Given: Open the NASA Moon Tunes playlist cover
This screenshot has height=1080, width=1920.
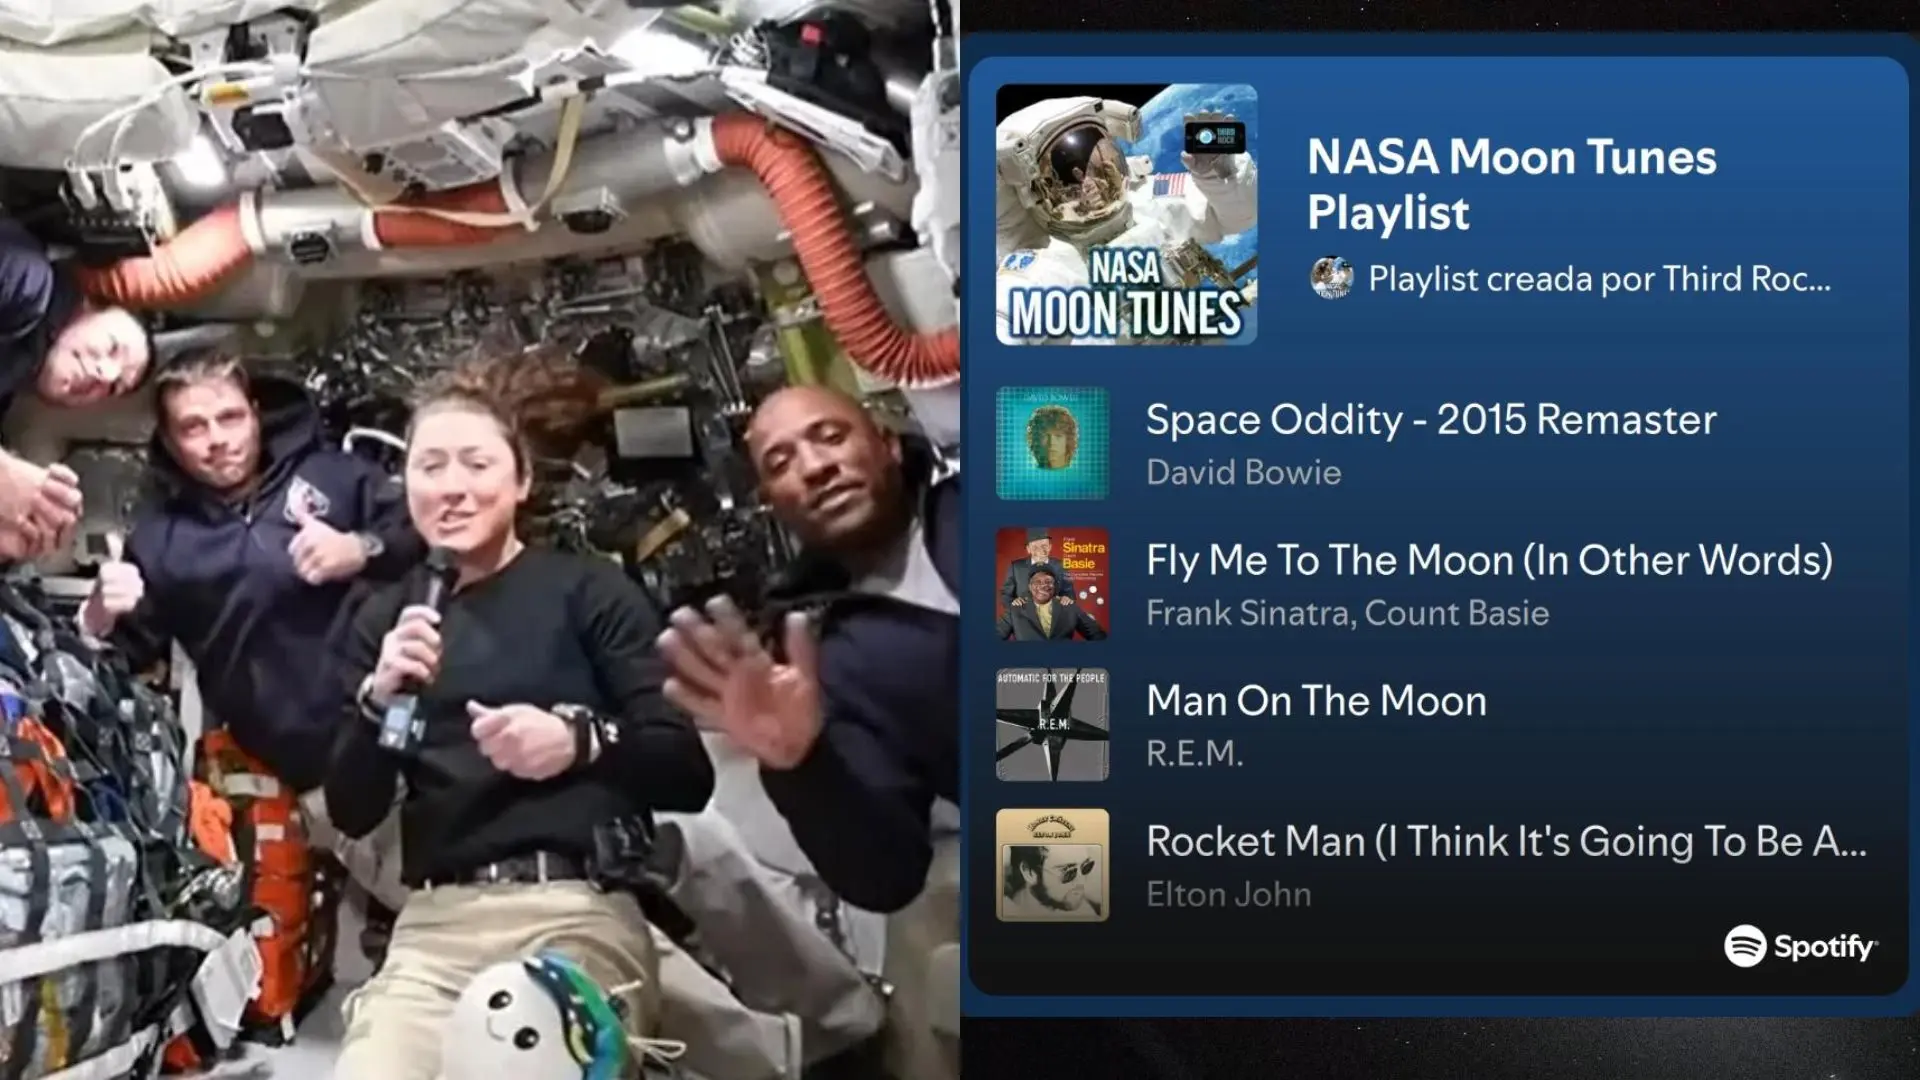Looking at the screenshot, I should pyautogui.click(x=1126, y=214).
